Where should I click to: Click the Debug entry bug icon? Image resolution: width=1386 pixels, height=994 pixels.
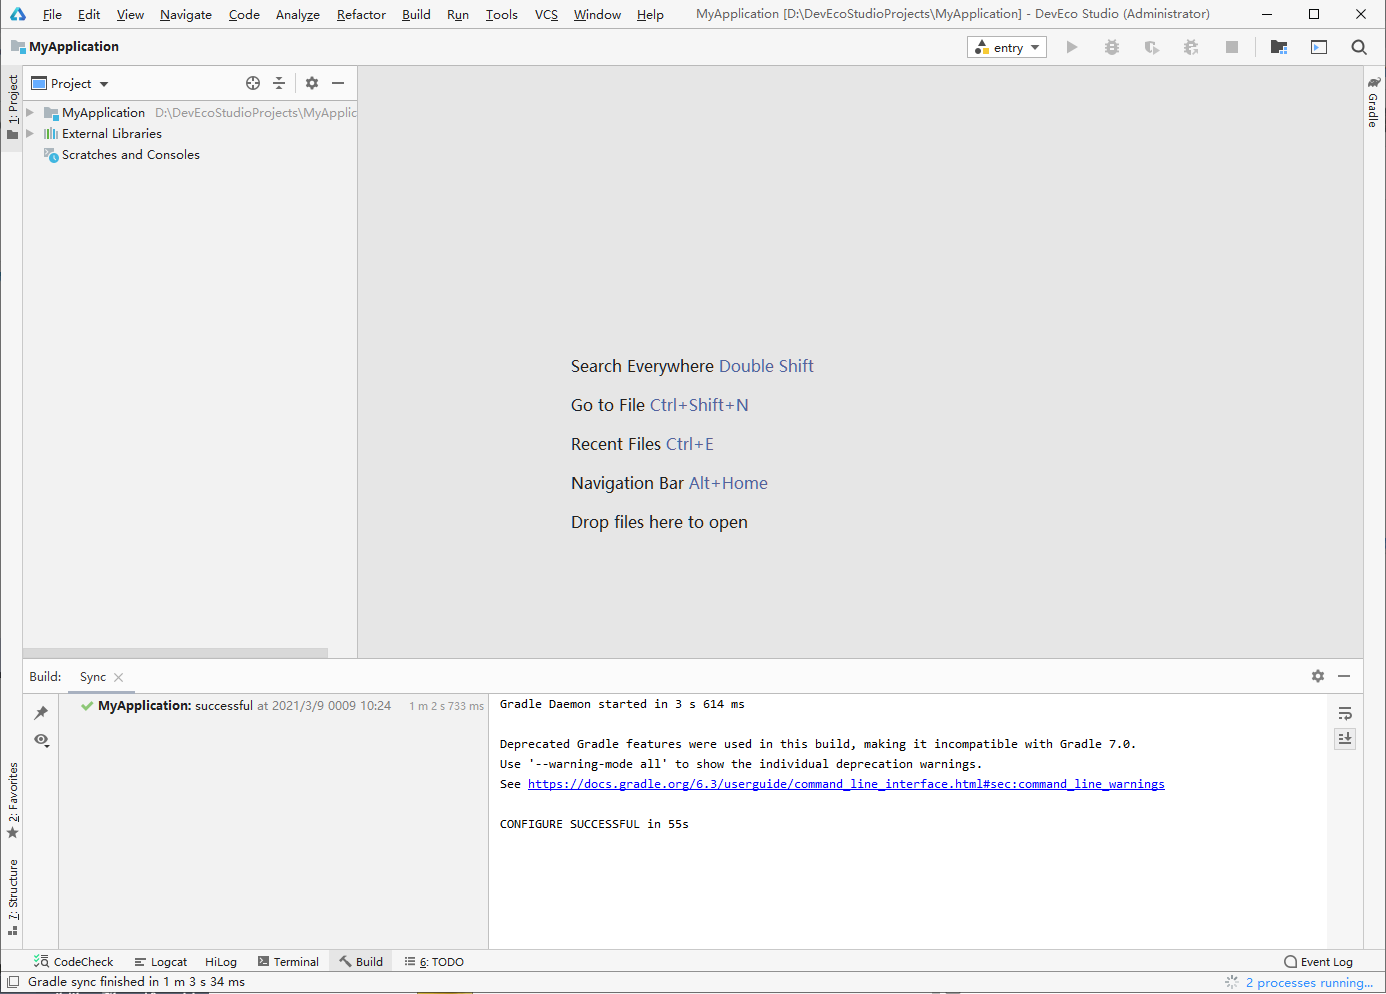click(1112, 47)
